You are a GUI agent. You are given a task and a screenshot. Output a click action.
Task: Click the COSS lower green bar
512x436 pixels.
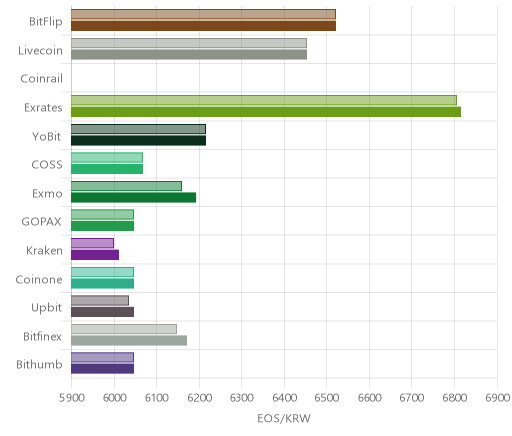107,169
